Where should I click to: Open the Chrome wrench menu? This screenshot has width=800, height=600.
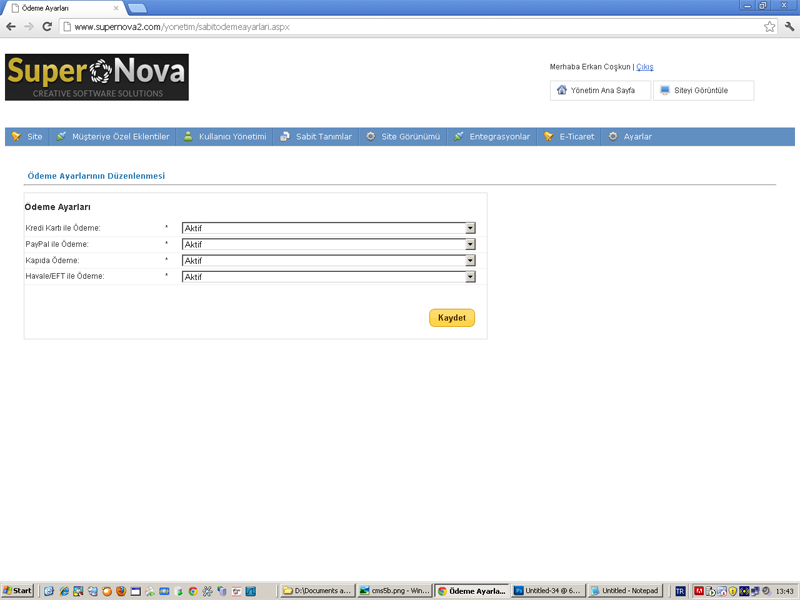tap(789, 27)
